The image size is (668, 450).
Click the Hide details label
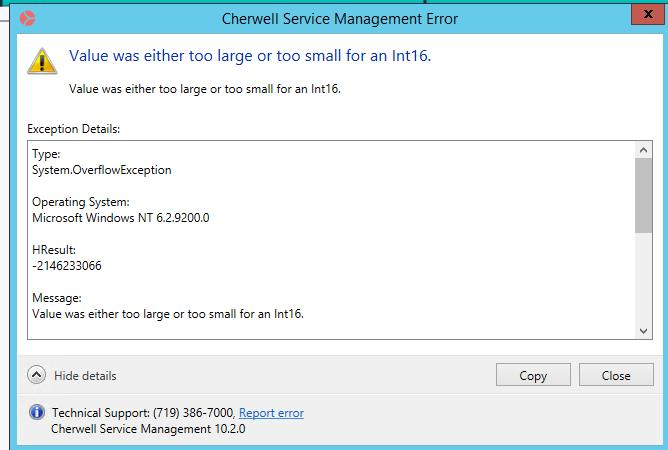85,376
